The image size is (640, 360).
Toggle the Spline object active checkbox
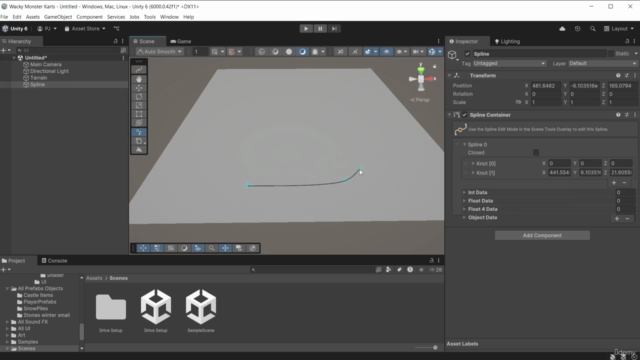tap(467, 54)
